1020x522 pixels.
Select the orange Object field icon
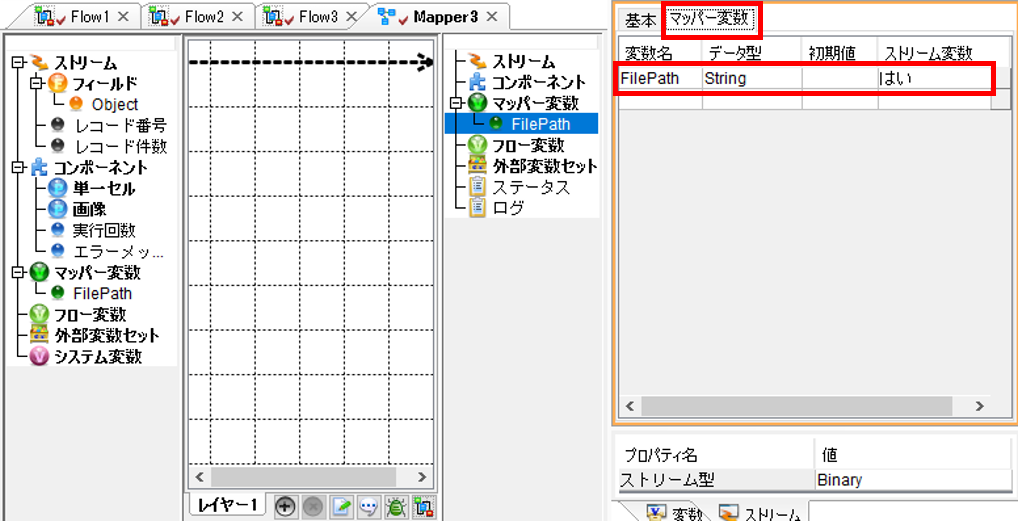(76, 104)
